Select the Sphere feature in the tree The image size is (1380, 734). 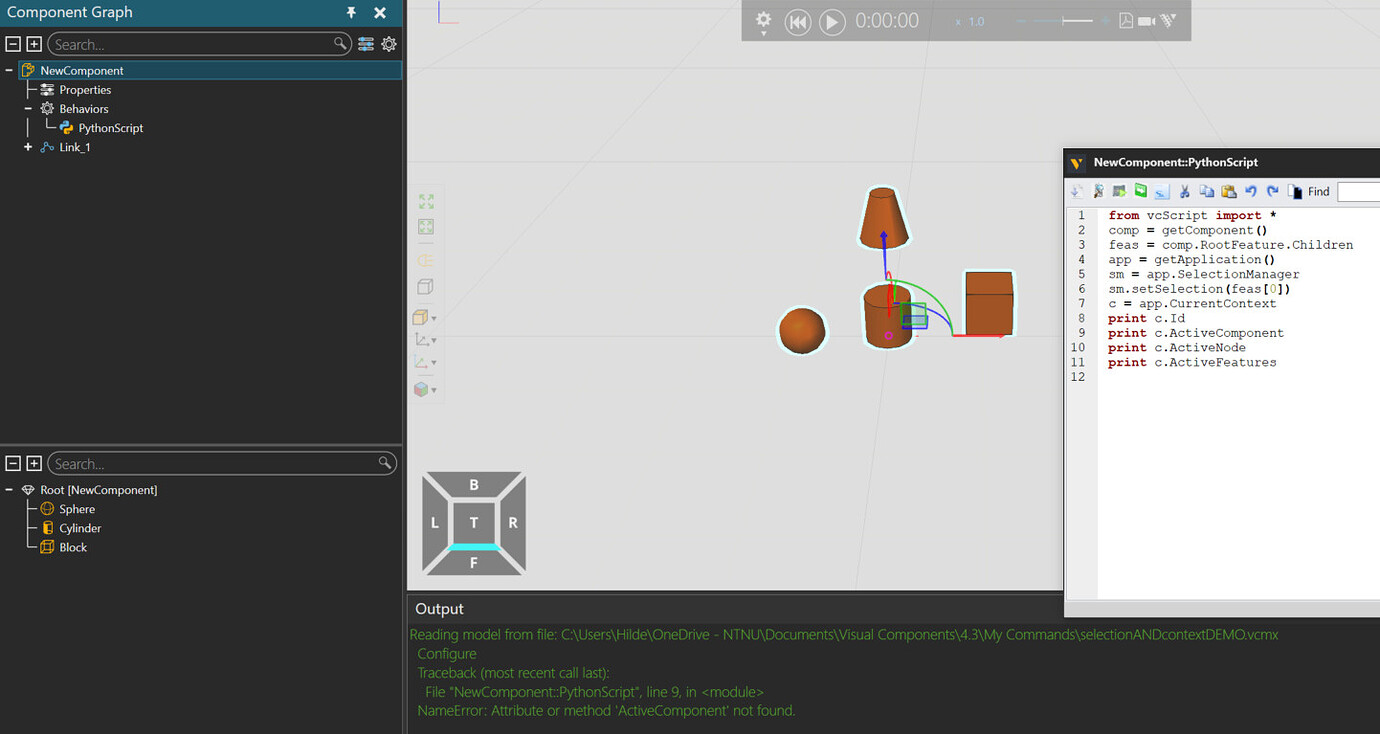pyautogui.click(x=77, y=508)
